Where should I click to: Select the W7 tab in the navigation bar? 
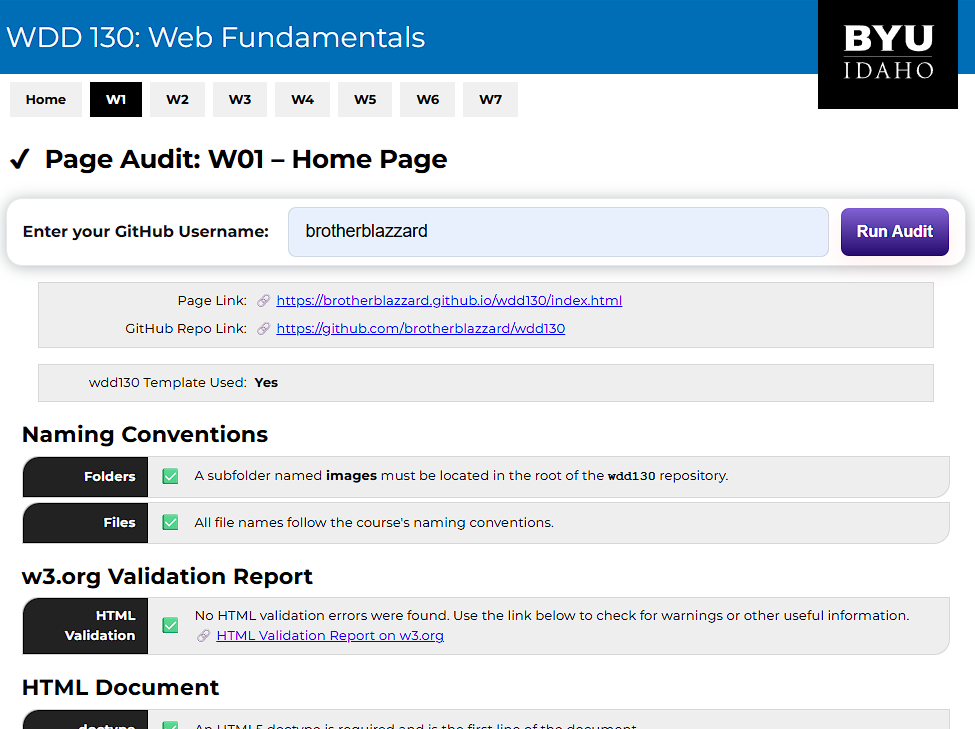pyautogui.click(x=490, y=99)
